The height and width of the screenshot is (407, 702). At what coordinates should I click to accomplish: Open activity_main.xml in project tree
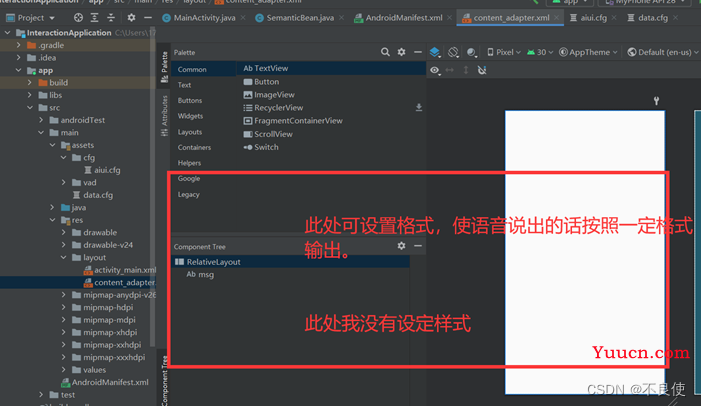click(x=120, y=270)
